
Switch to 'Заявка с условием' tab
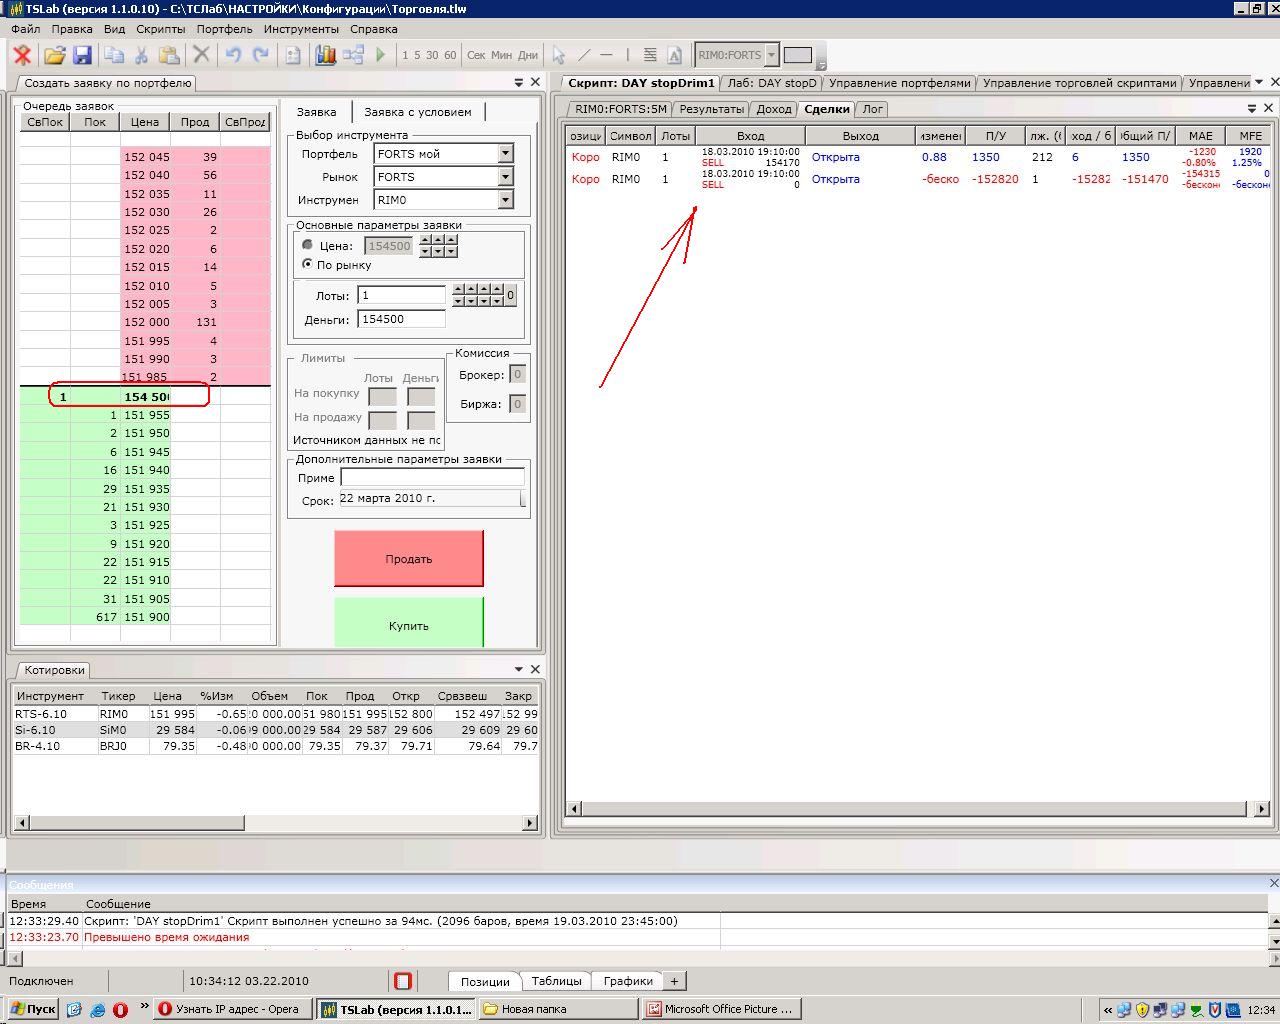coord(417,112)
